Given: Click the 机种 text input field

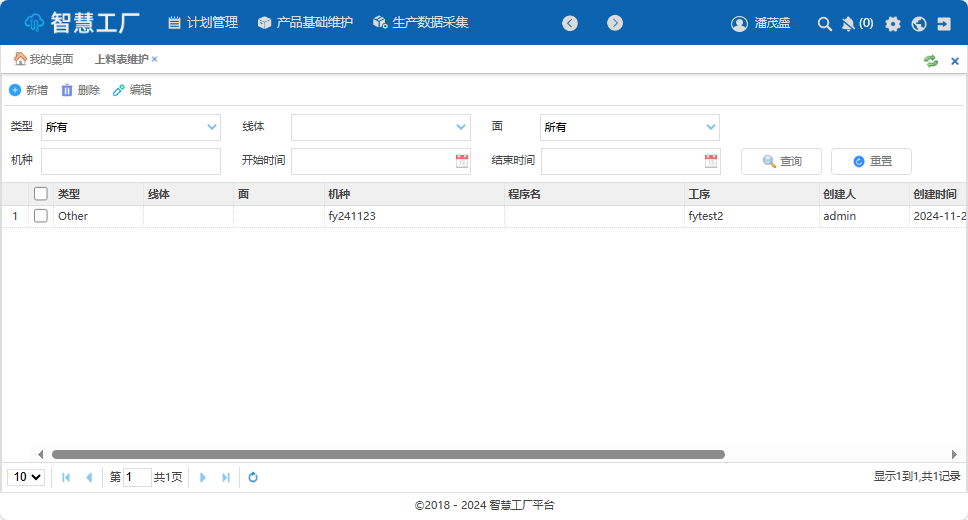Looking at the screenshot, I should (131, 161).
